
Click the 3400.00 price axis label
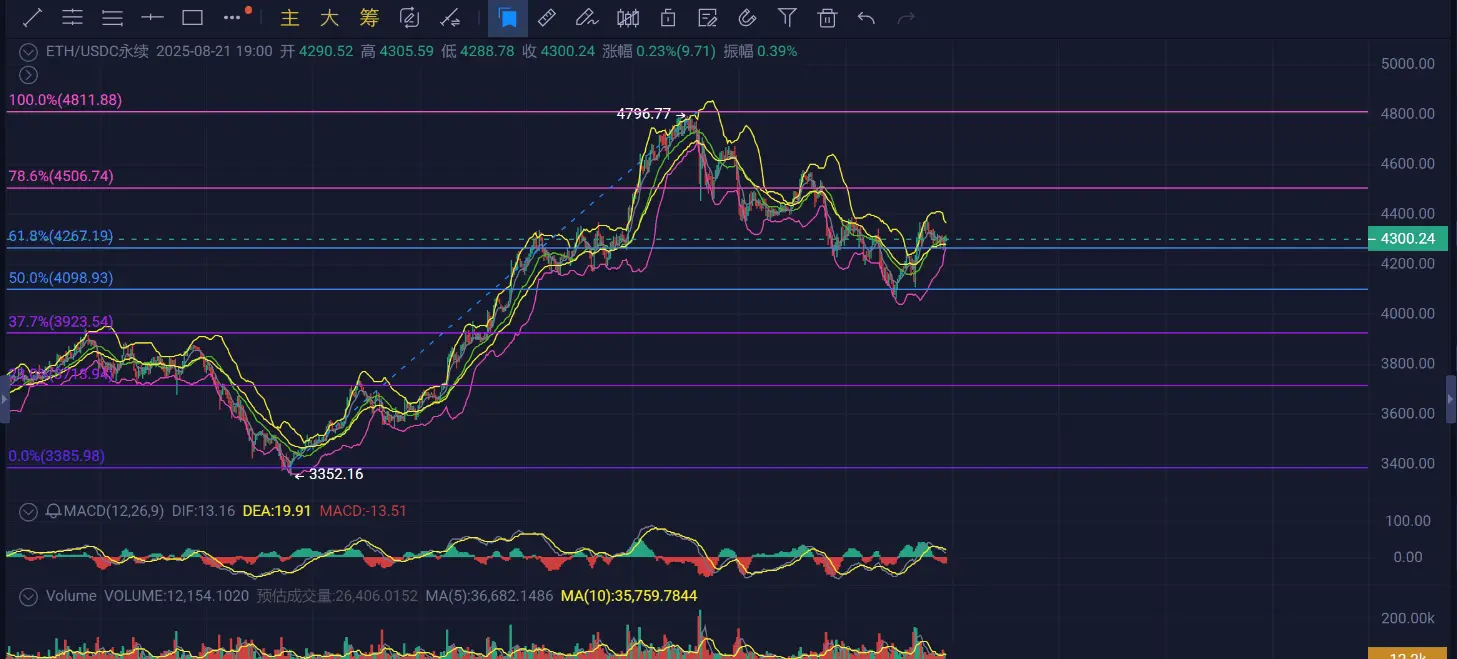[1408, 463]
